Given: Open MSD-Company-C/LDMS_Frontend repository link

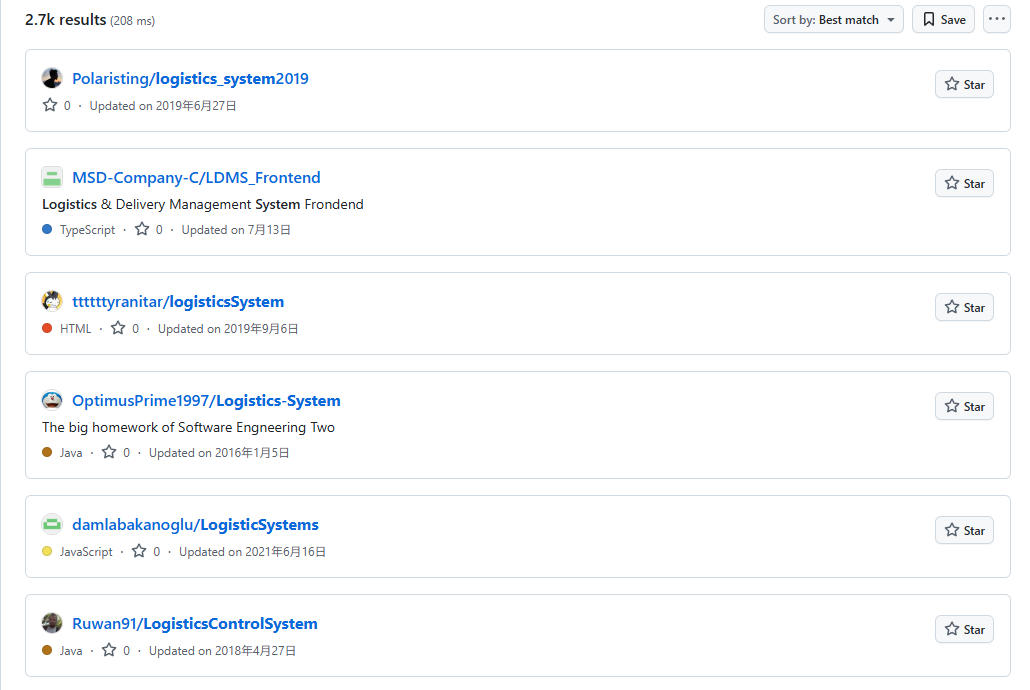Looking at the screenshot, I should tap(196, 177).
